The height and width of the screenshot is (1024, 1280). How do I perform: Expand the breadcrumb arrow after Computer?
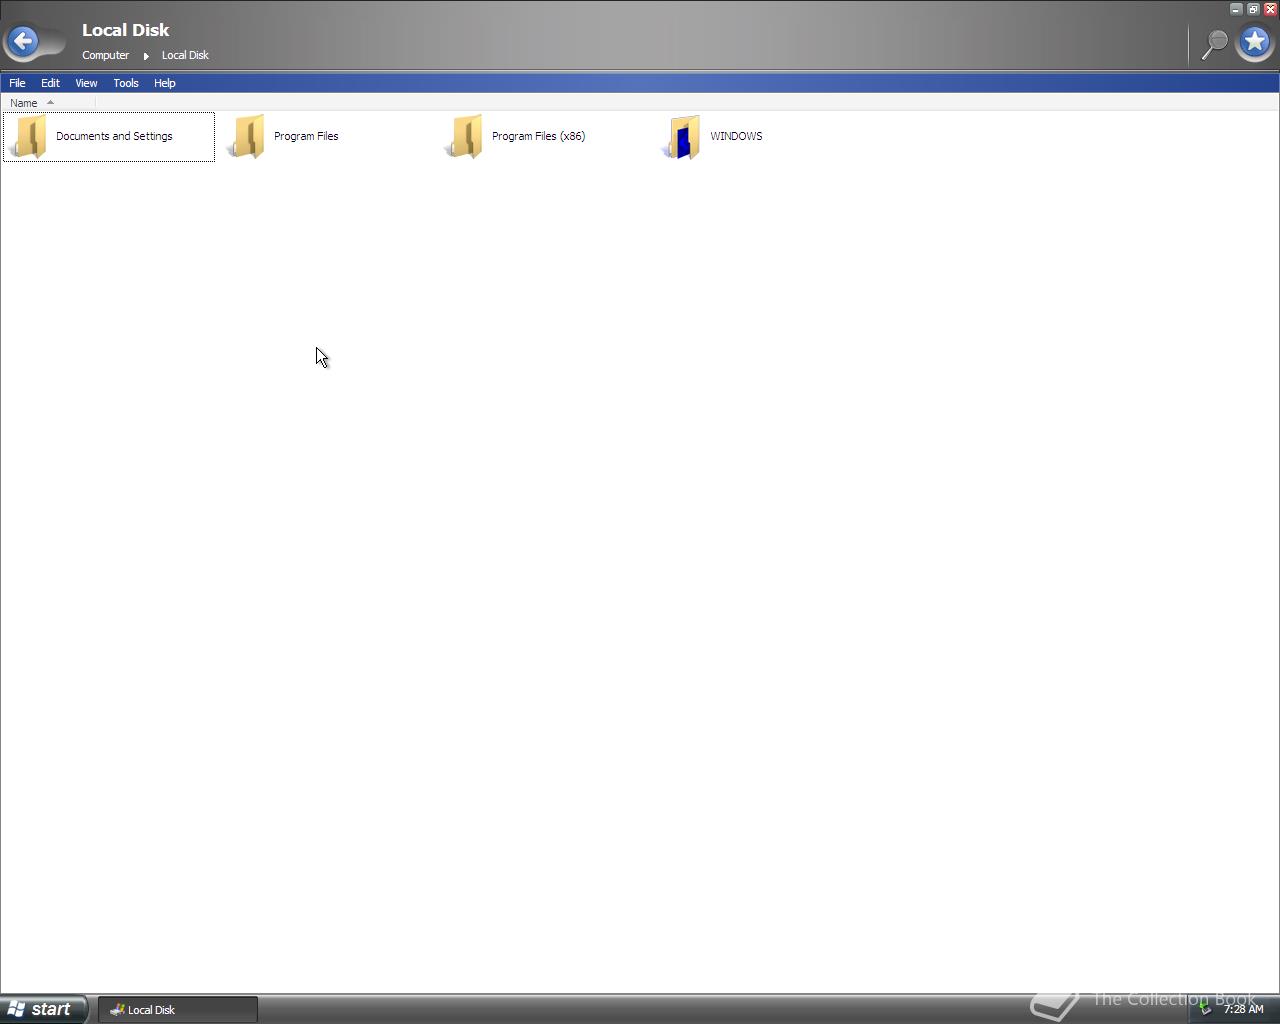click(x=146, y=56)
